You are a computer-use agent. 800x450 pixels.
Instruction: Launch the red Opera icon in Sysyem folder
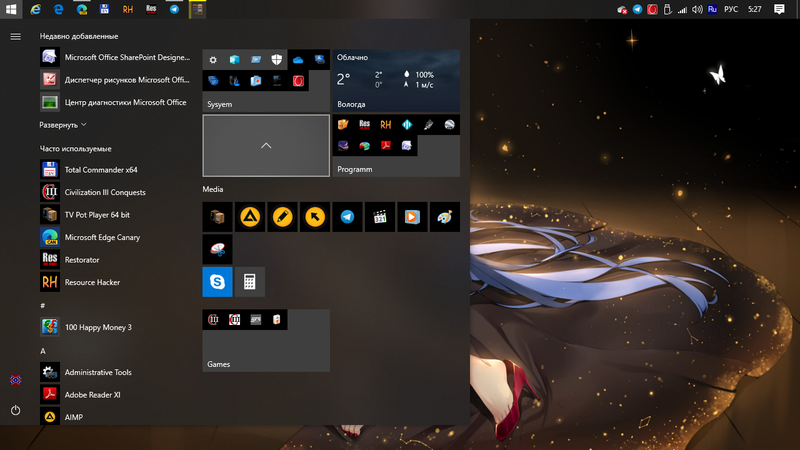click(x=298, y=81)
